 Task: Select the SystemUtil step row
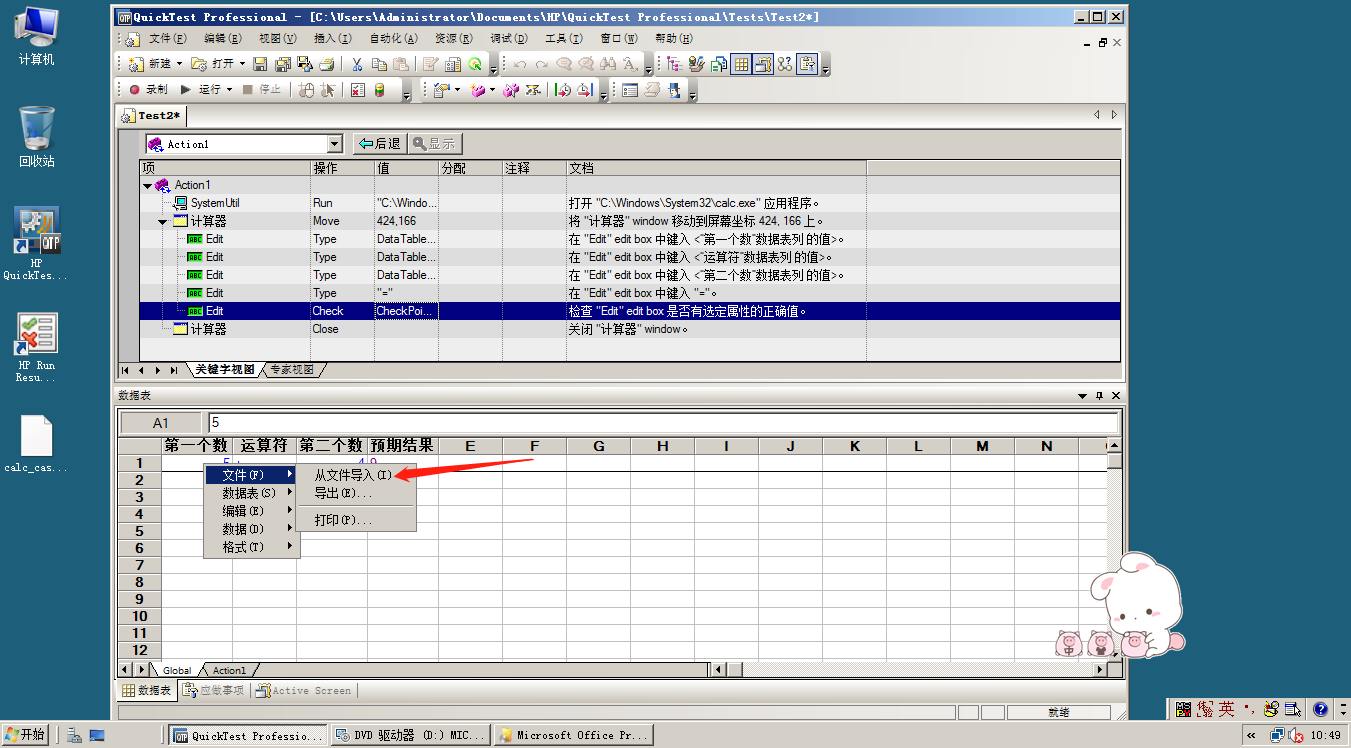click(630, 203)
